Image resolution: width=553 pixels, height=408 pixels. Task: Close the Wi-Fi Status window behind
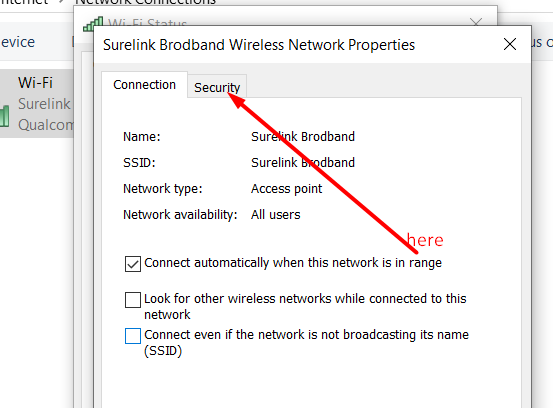click(476, 22)
